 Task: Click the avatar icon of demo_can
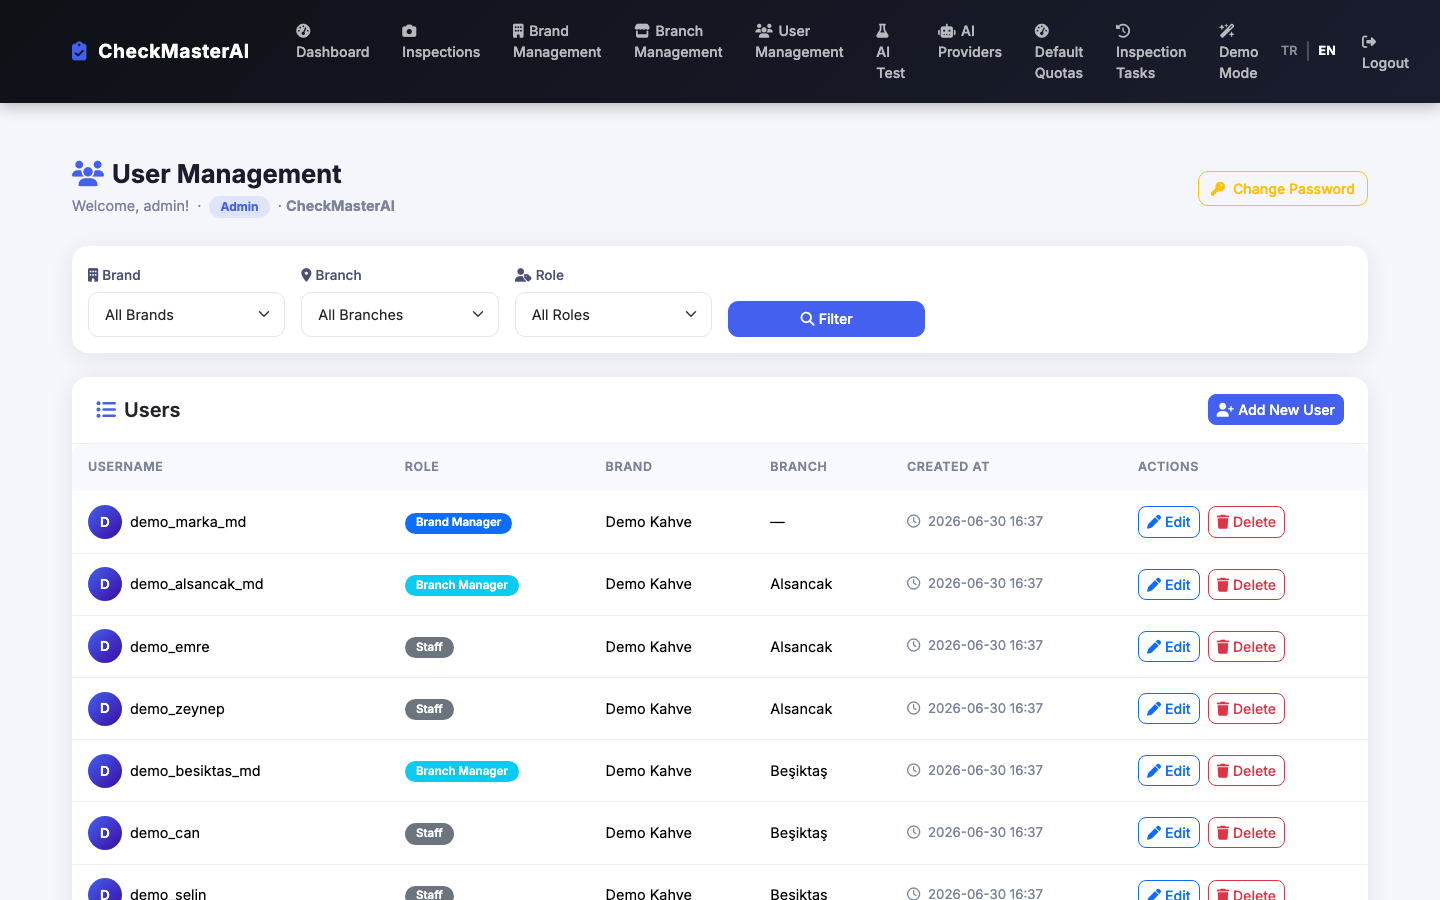pyautogui.click(x=105, y=833)
